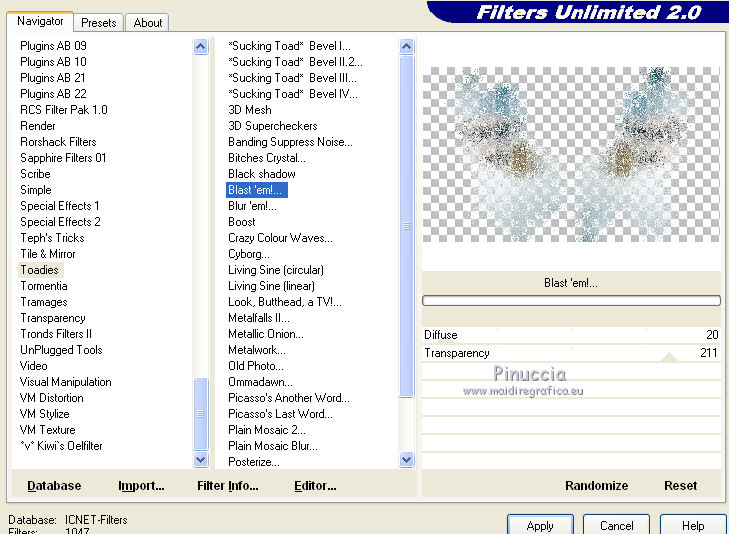Select Toadies in the category list
This screenshot has width=729, height=534.
(40, 270)
